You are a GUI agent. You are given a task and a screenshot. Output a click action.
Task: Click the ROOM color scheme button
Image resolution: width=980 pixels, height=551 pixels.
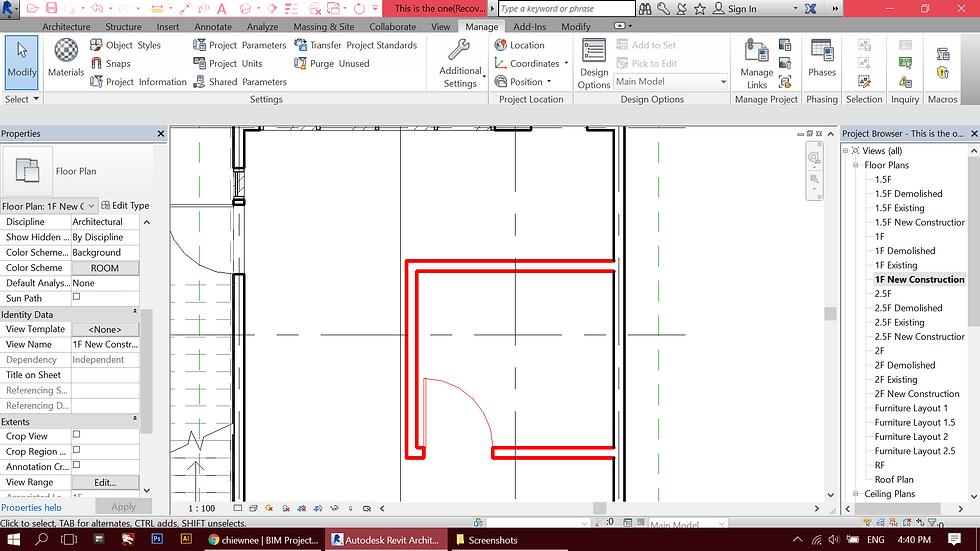105,268
